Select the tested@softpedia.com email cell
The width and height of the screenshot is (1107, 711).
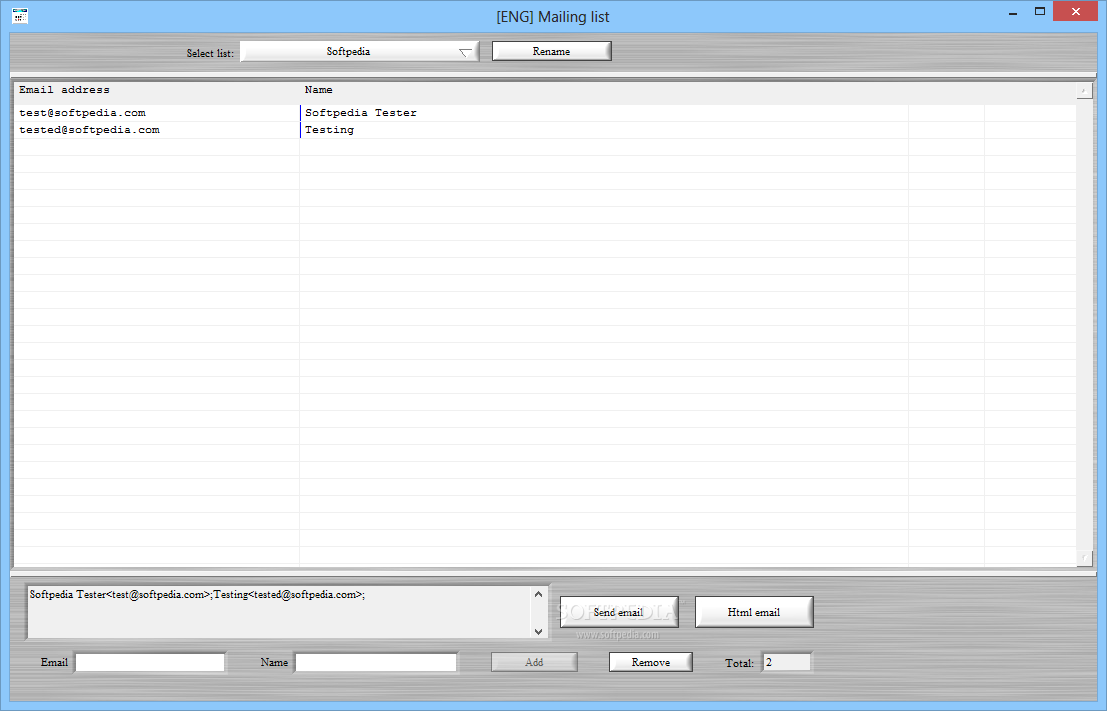[x=157, y=130]
